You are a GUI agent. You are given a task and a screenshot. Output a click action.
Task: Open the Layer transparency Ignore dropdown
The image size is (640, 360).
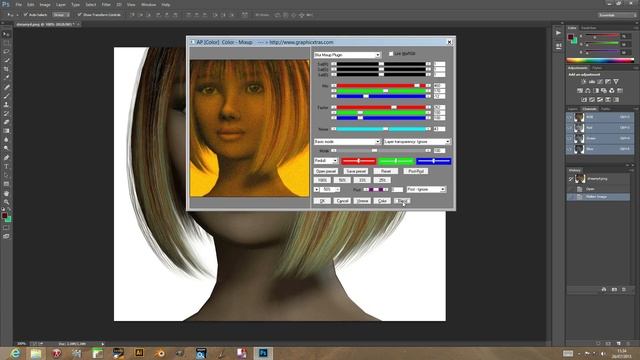417,142
